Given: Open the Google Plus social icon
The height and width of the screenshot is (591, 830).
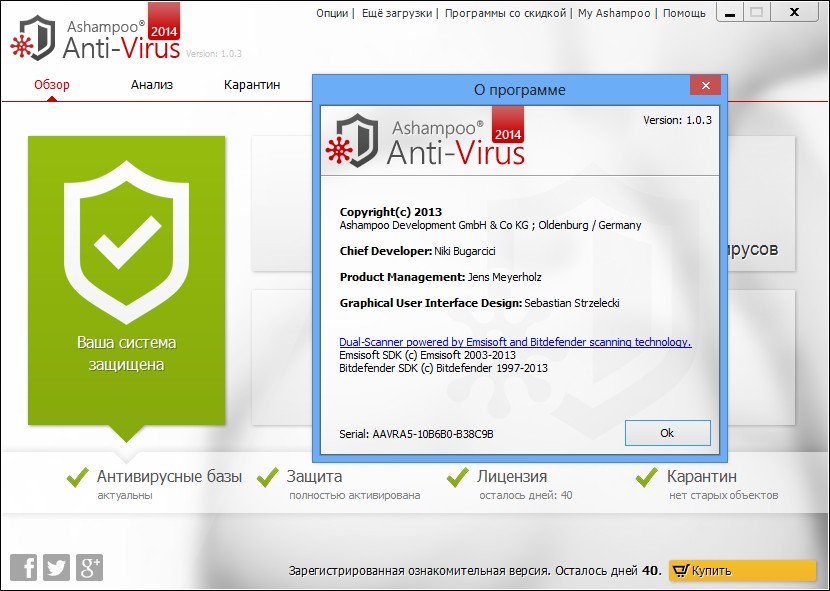Looking at the screenshot, I should (89, 568).
